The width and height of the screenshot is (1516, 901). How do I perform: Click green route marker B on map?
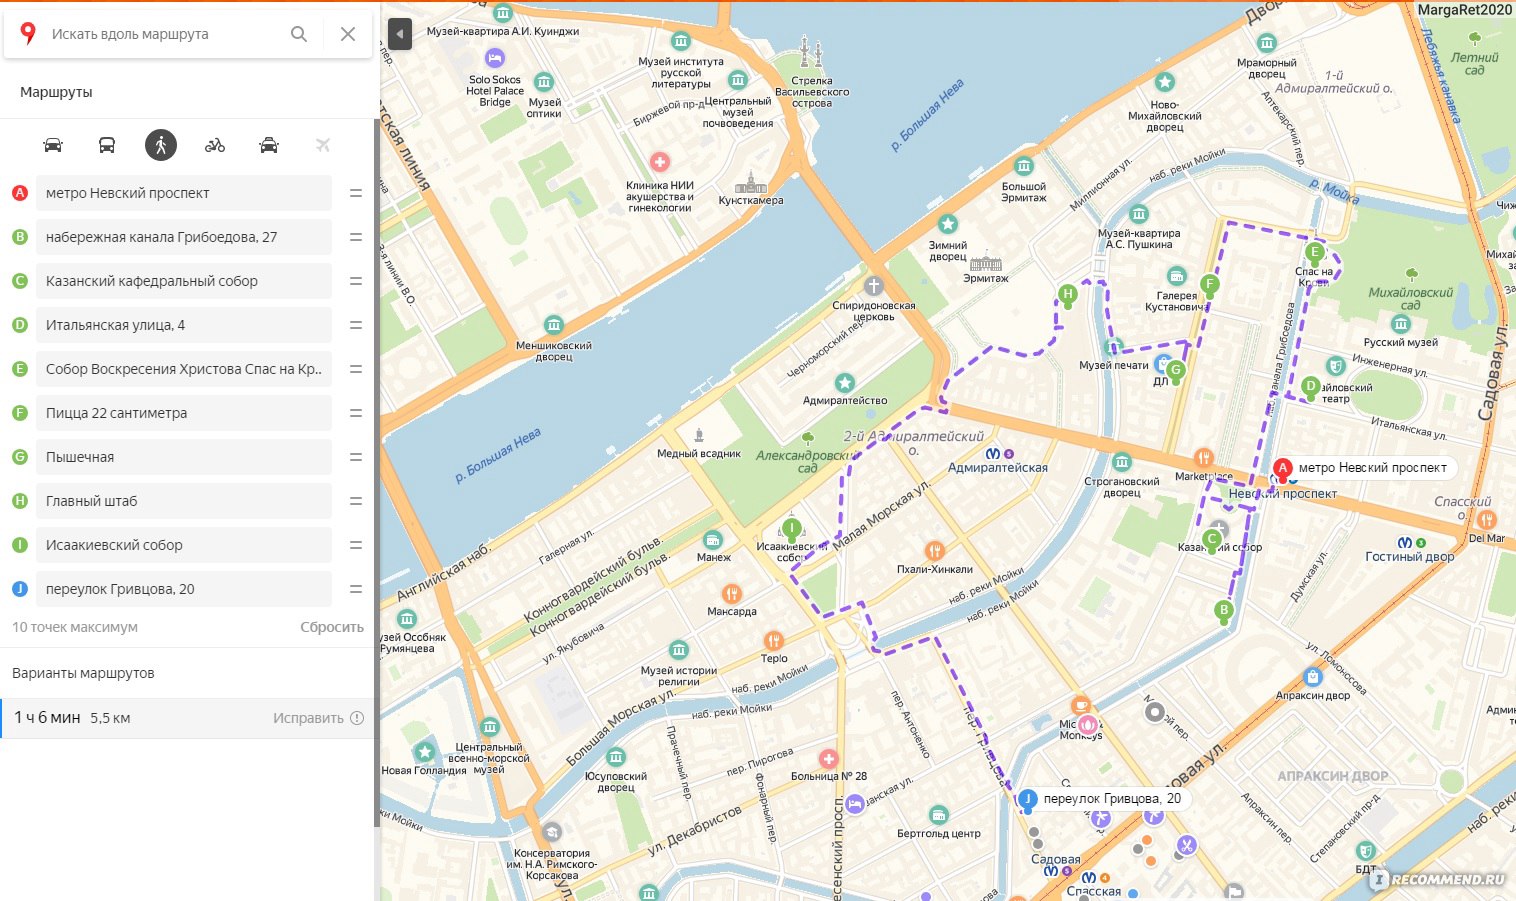pos(1224,611)
